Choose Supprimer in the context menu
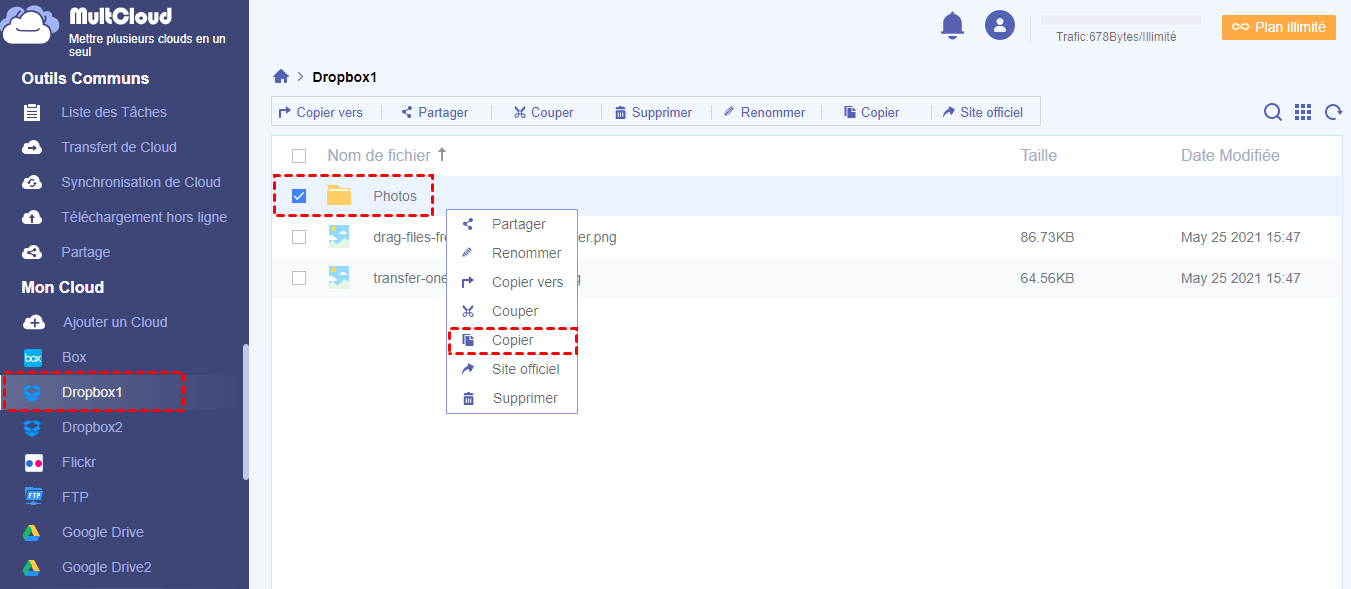 512,398
